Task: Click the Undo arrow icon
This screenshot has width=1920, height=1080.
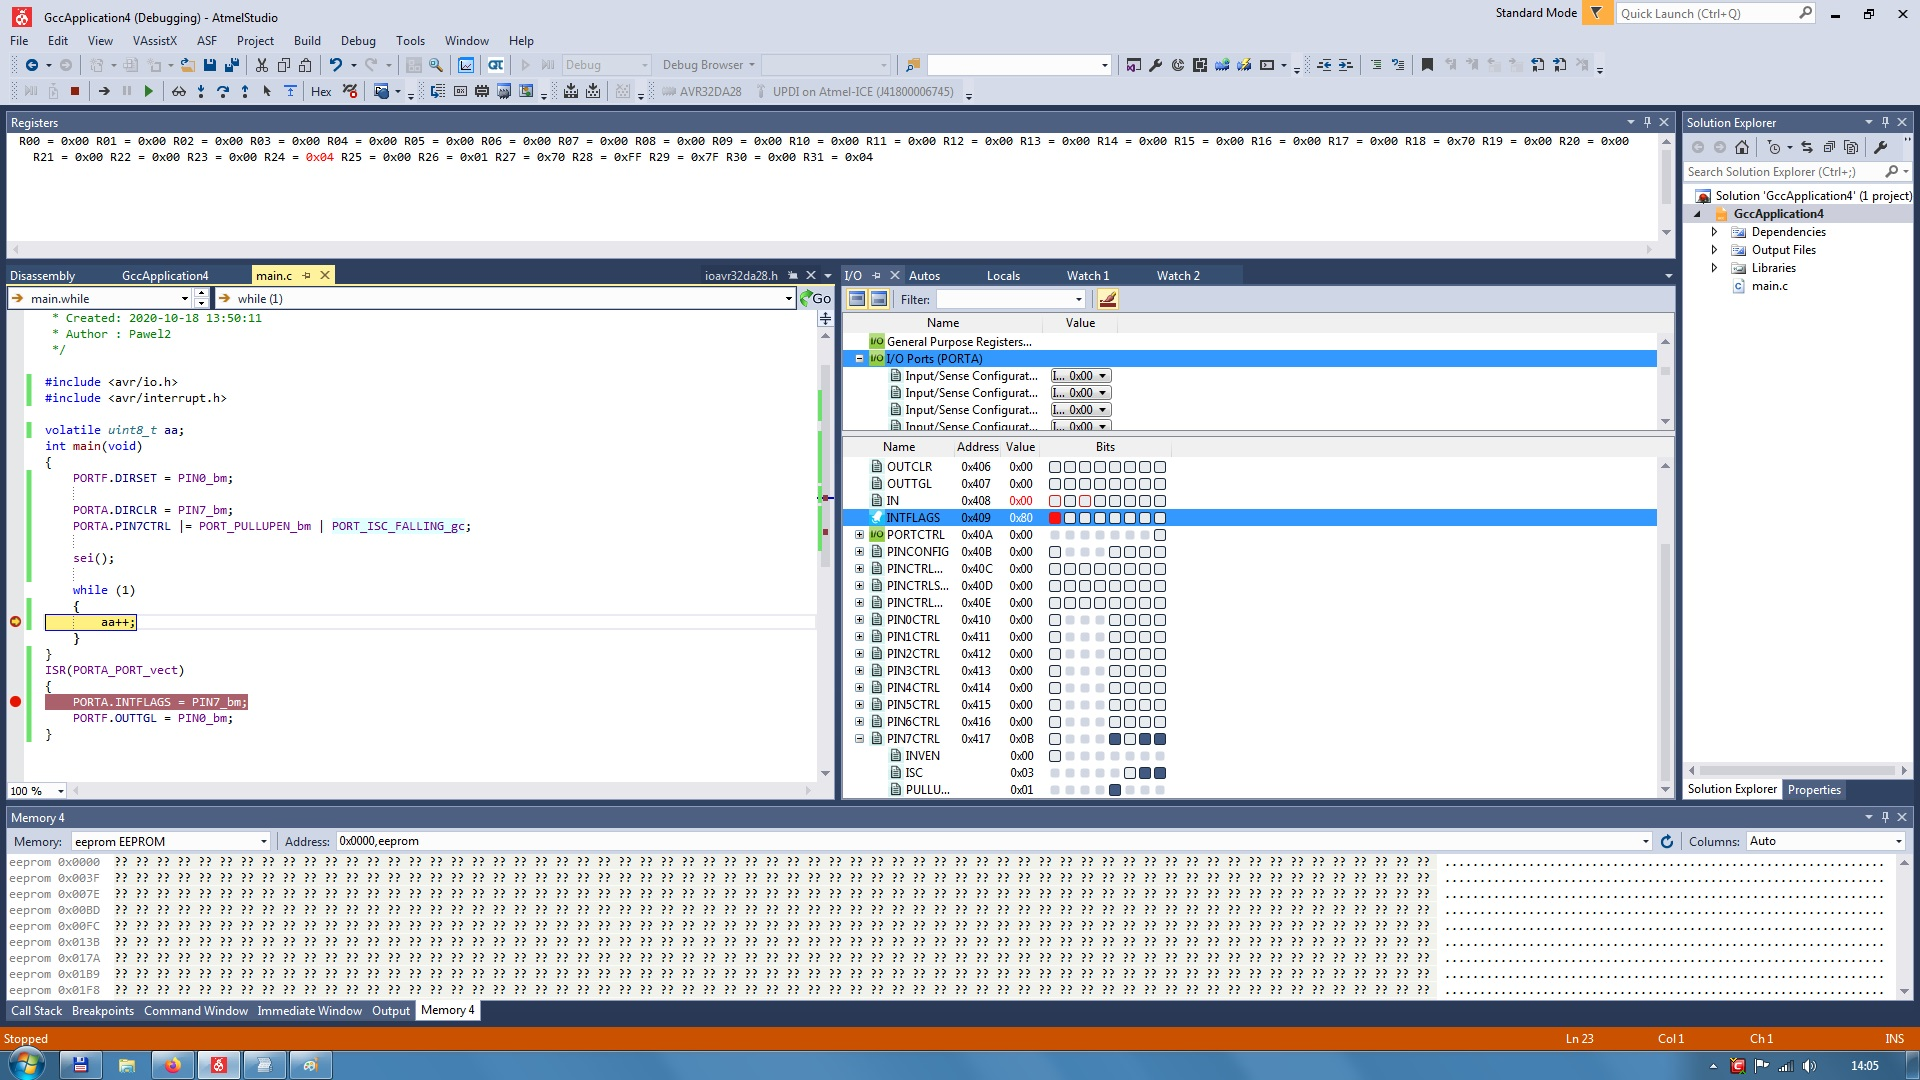Action: pos(335,65)
